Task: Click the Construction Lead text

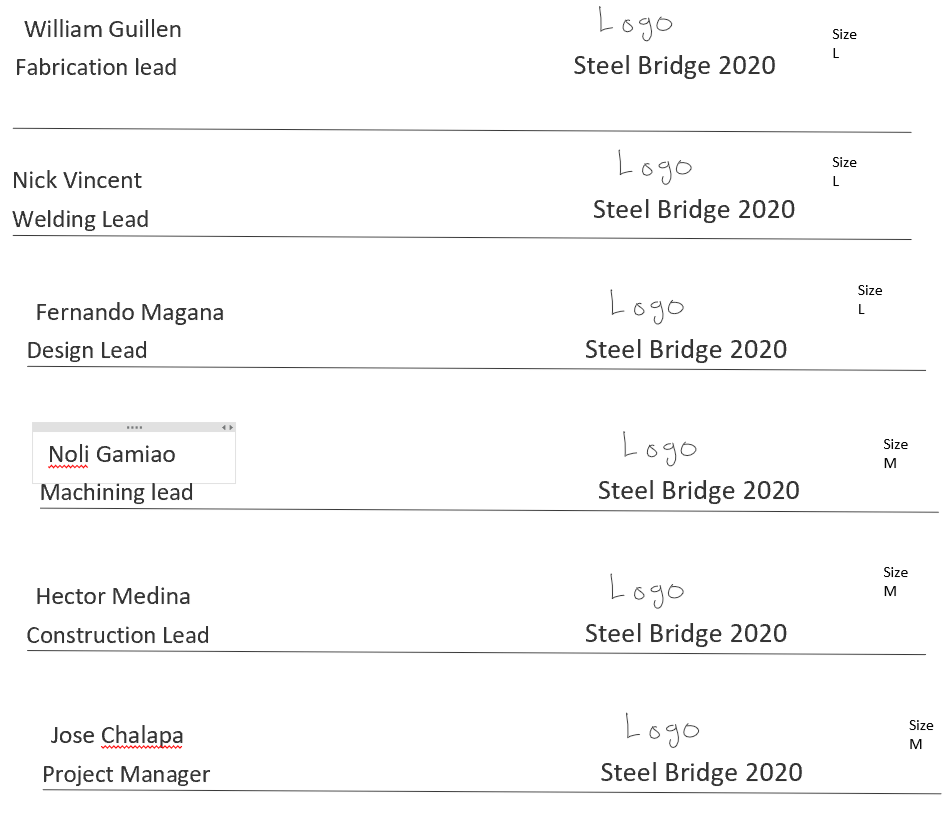Action: [x=118, y=636]
